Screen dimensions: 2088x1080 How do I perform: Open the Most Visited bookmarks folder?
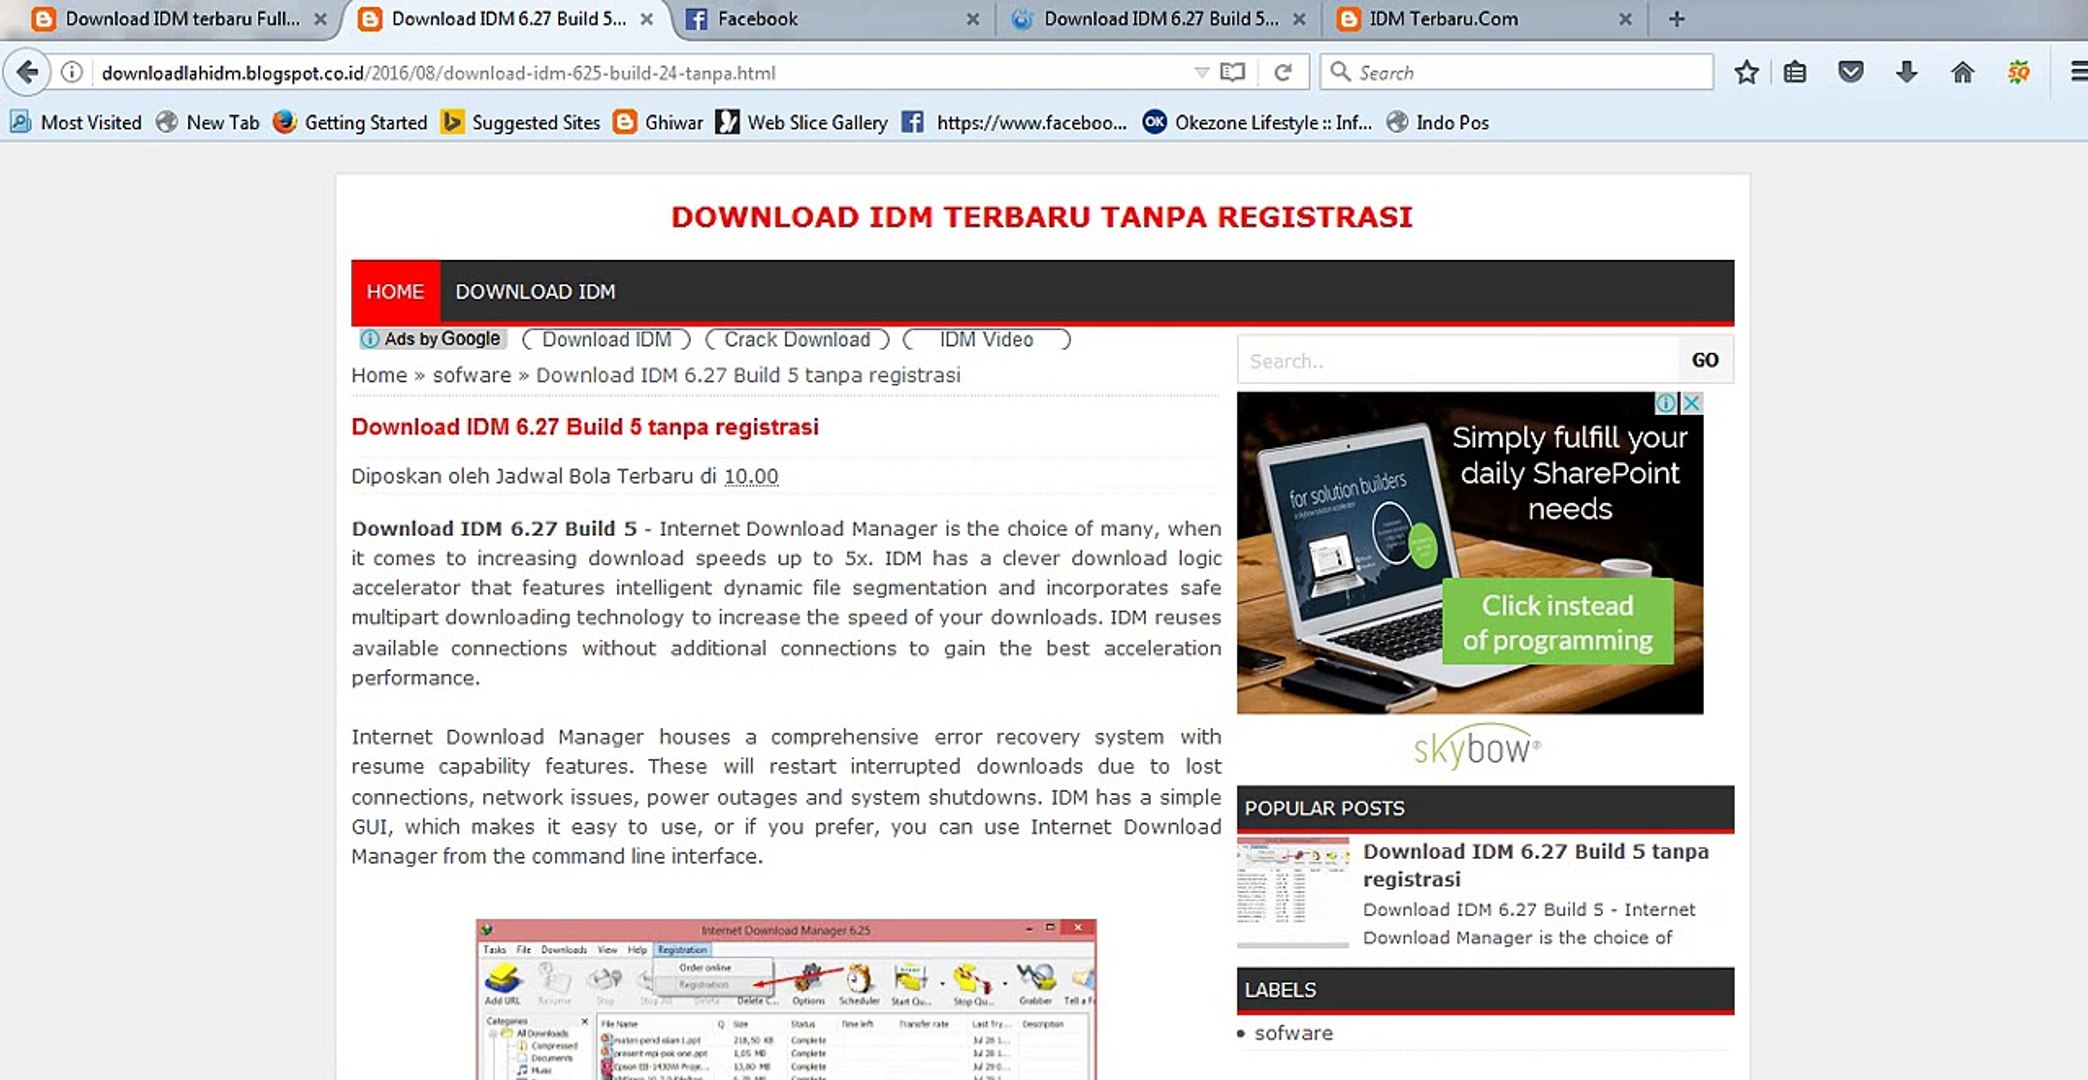(76, 122)
